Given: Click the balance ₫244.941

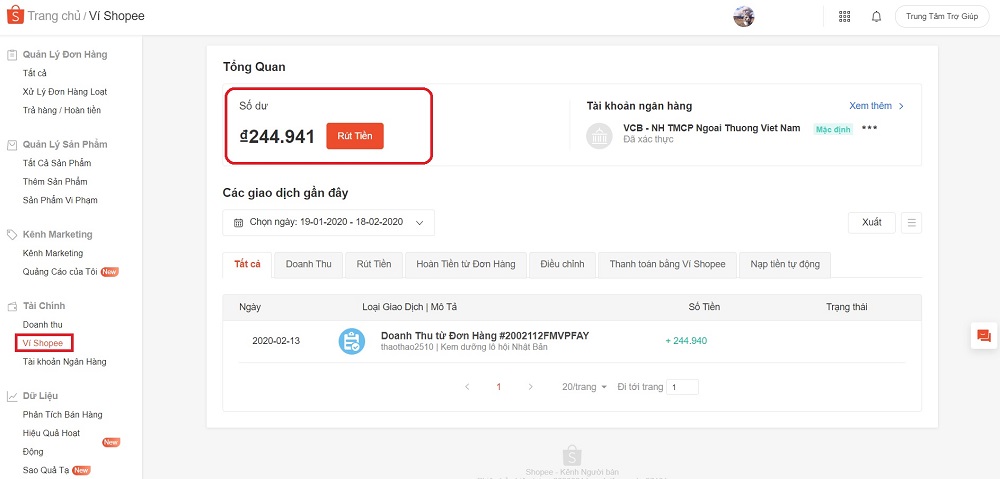Looking at the screenshot, I should pos(277,136).
